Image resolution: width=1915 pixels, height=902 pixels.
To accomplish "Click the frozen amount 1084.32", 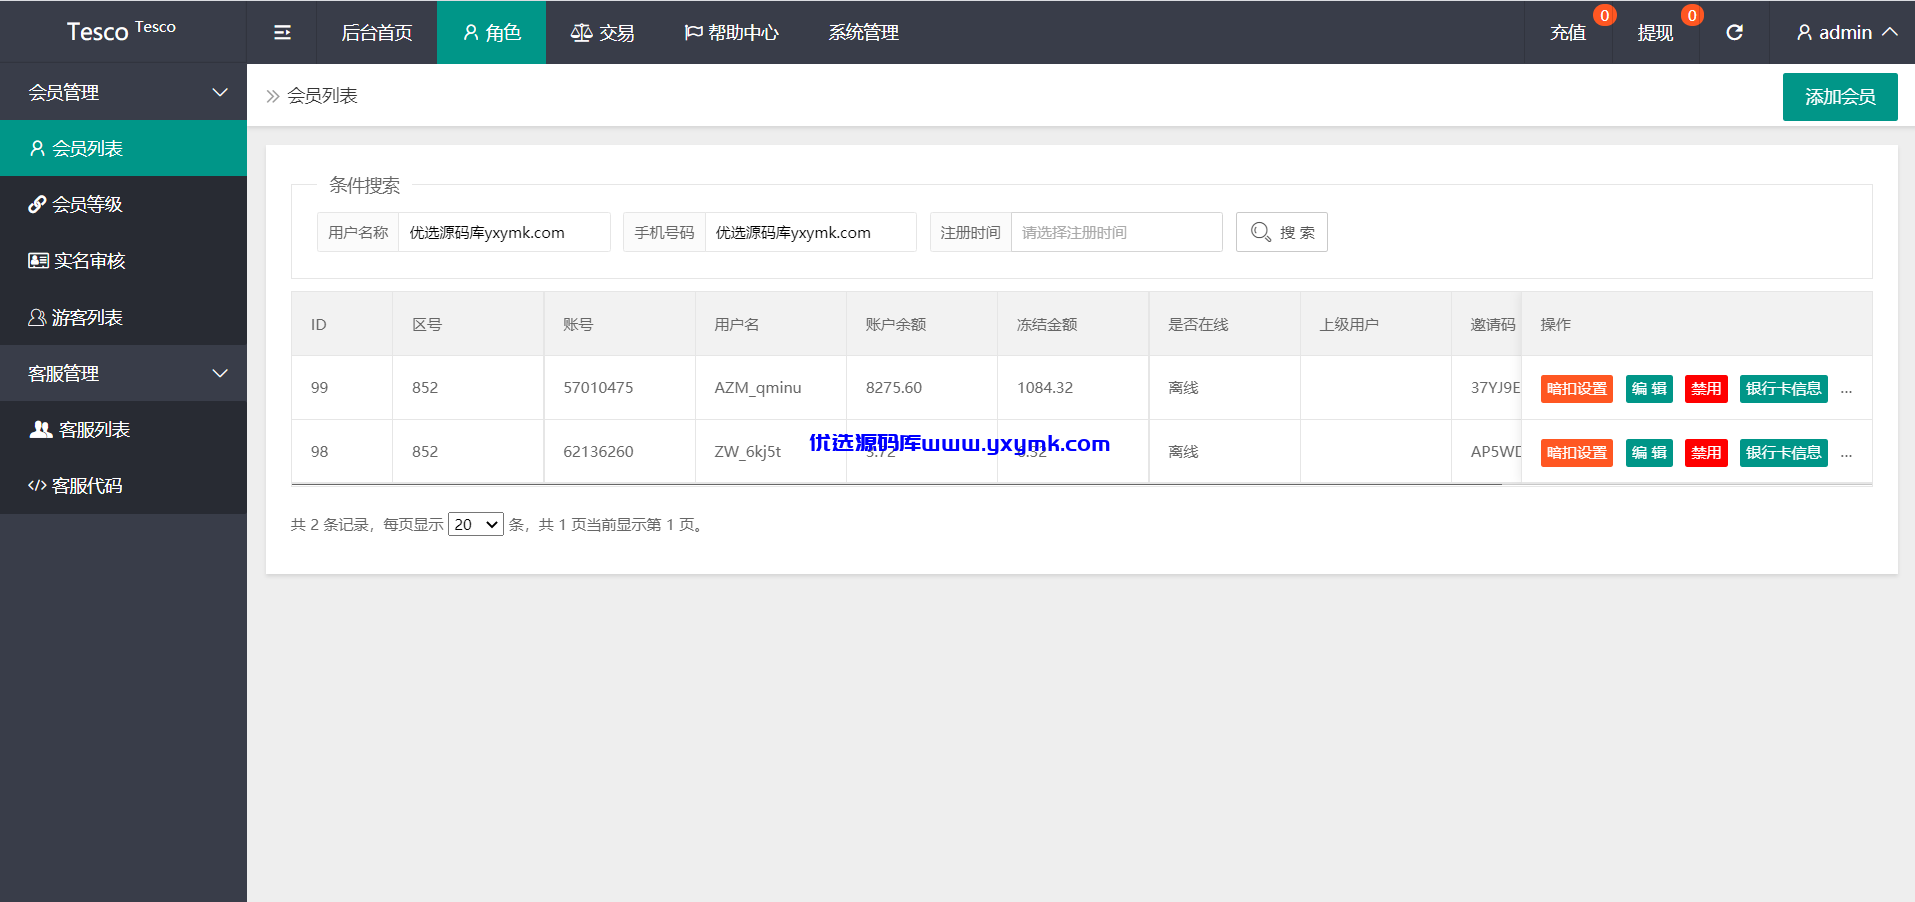I will [x=1045, y=388].
